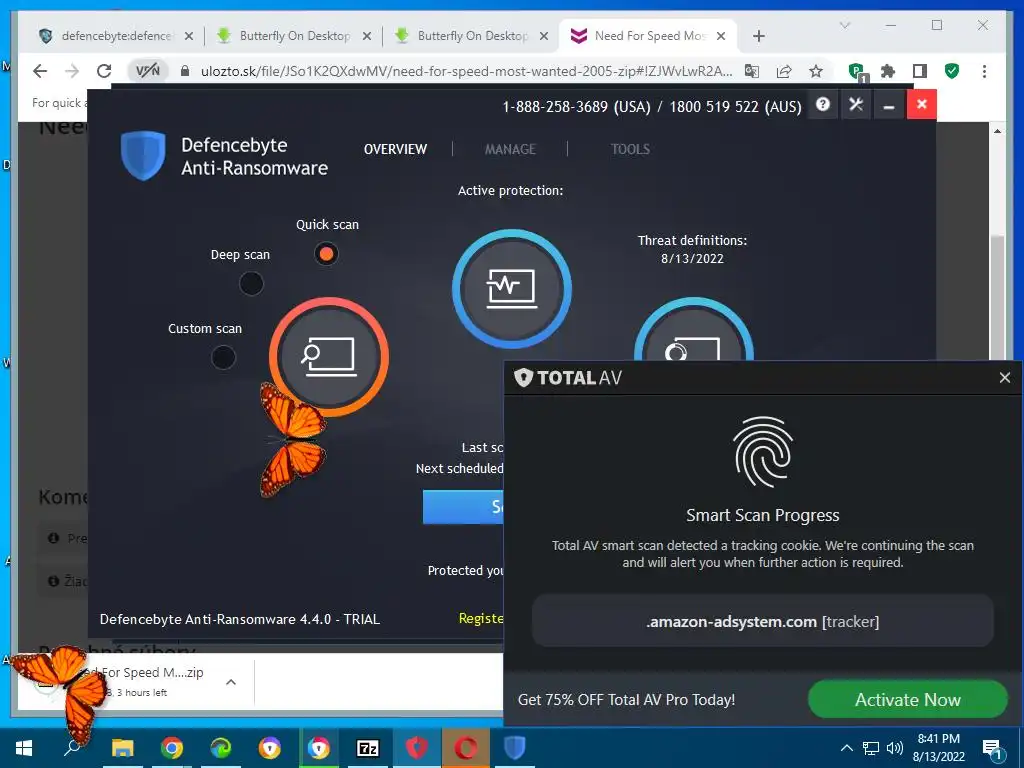This screenshot has height=768, width=1024.
Task: Toggle the browser side panel icon
Action: [920, 71]
